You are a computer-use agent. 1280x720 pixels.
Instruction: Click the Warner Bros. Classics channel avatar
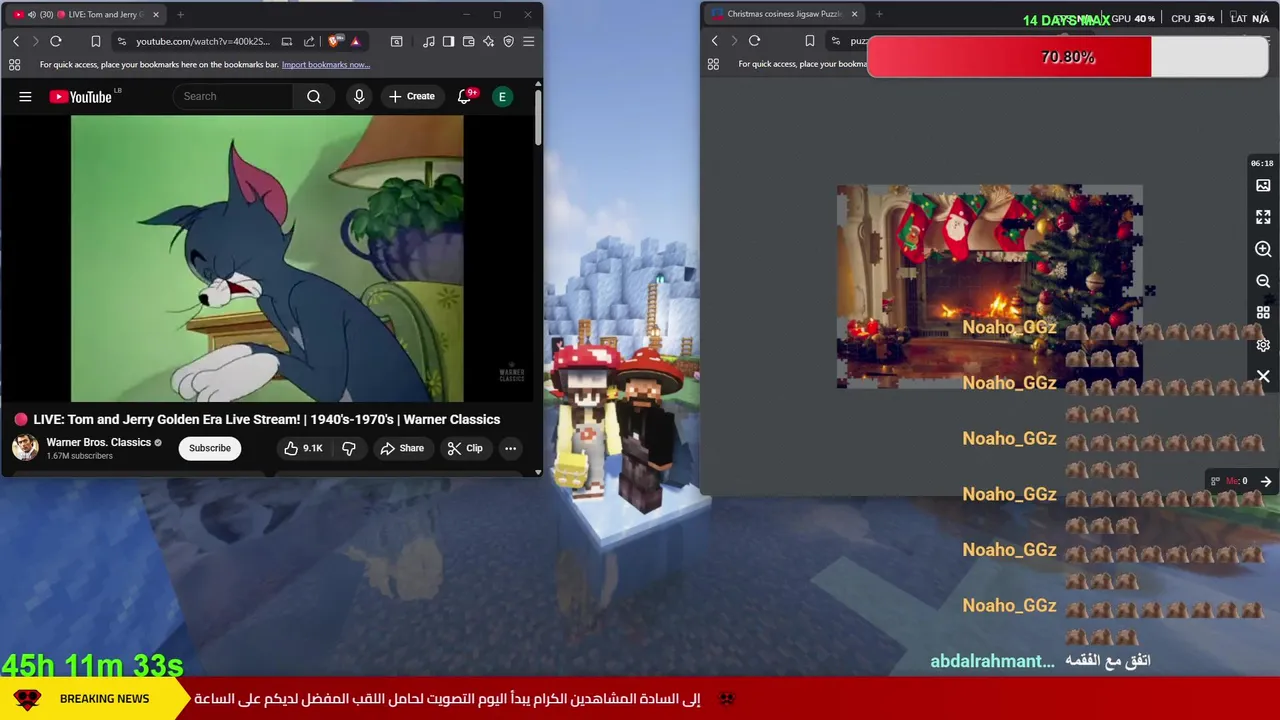[x=25, y=448]
